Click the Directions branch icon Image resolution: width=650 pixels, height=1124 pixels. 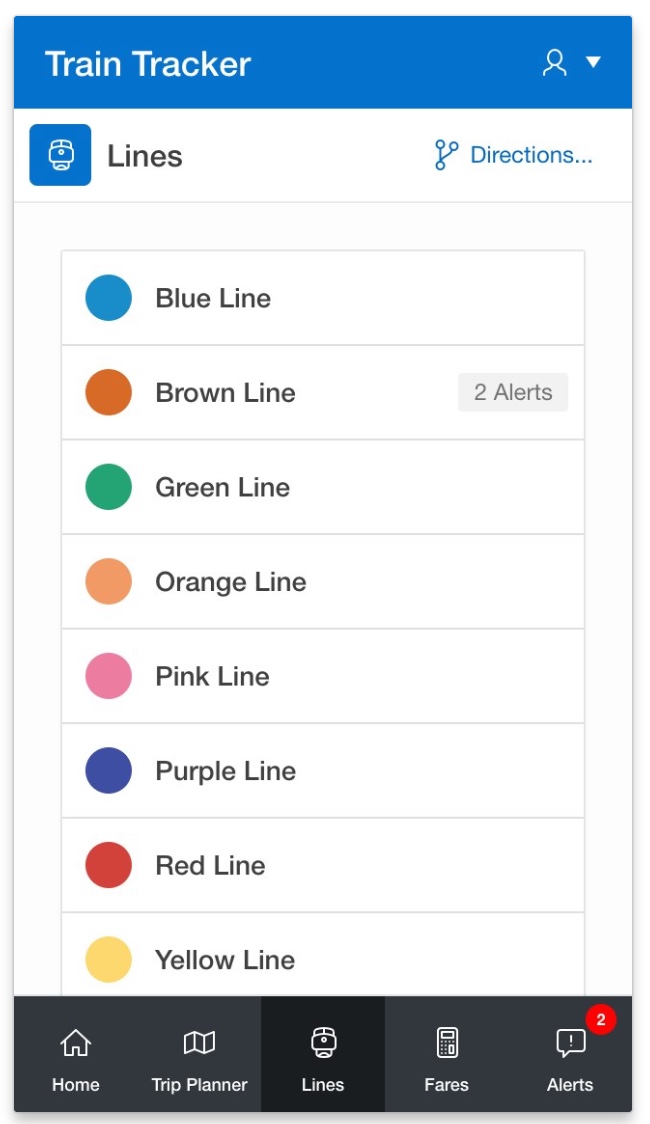coord(446,155)
